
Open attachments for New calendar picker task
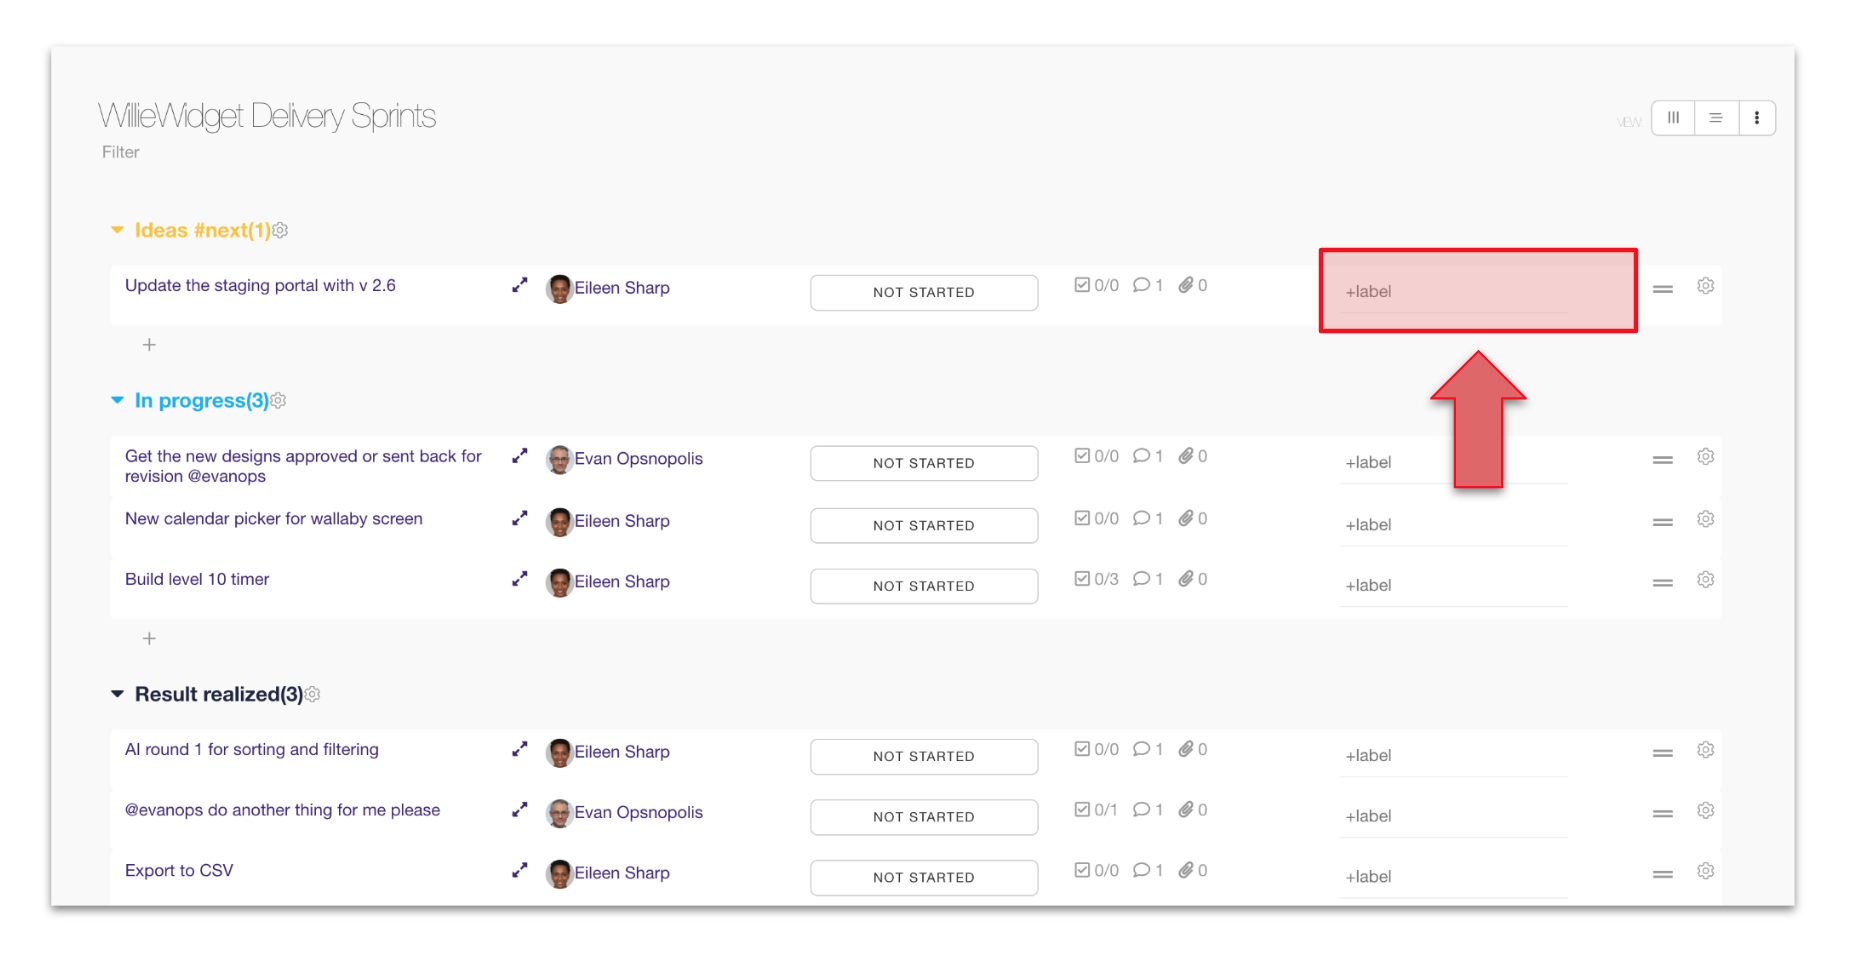tap(1192, 519)
